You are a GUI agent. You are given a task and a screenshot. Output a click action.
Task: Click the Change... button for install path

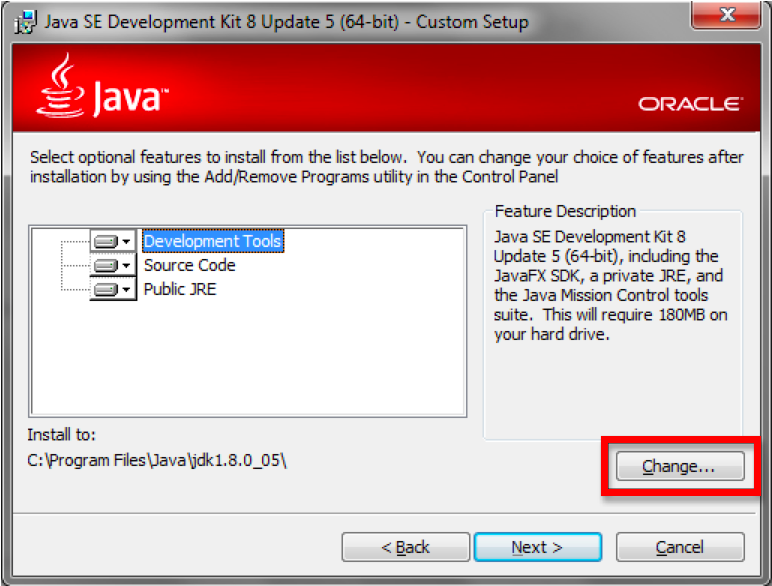click(680, 466)
